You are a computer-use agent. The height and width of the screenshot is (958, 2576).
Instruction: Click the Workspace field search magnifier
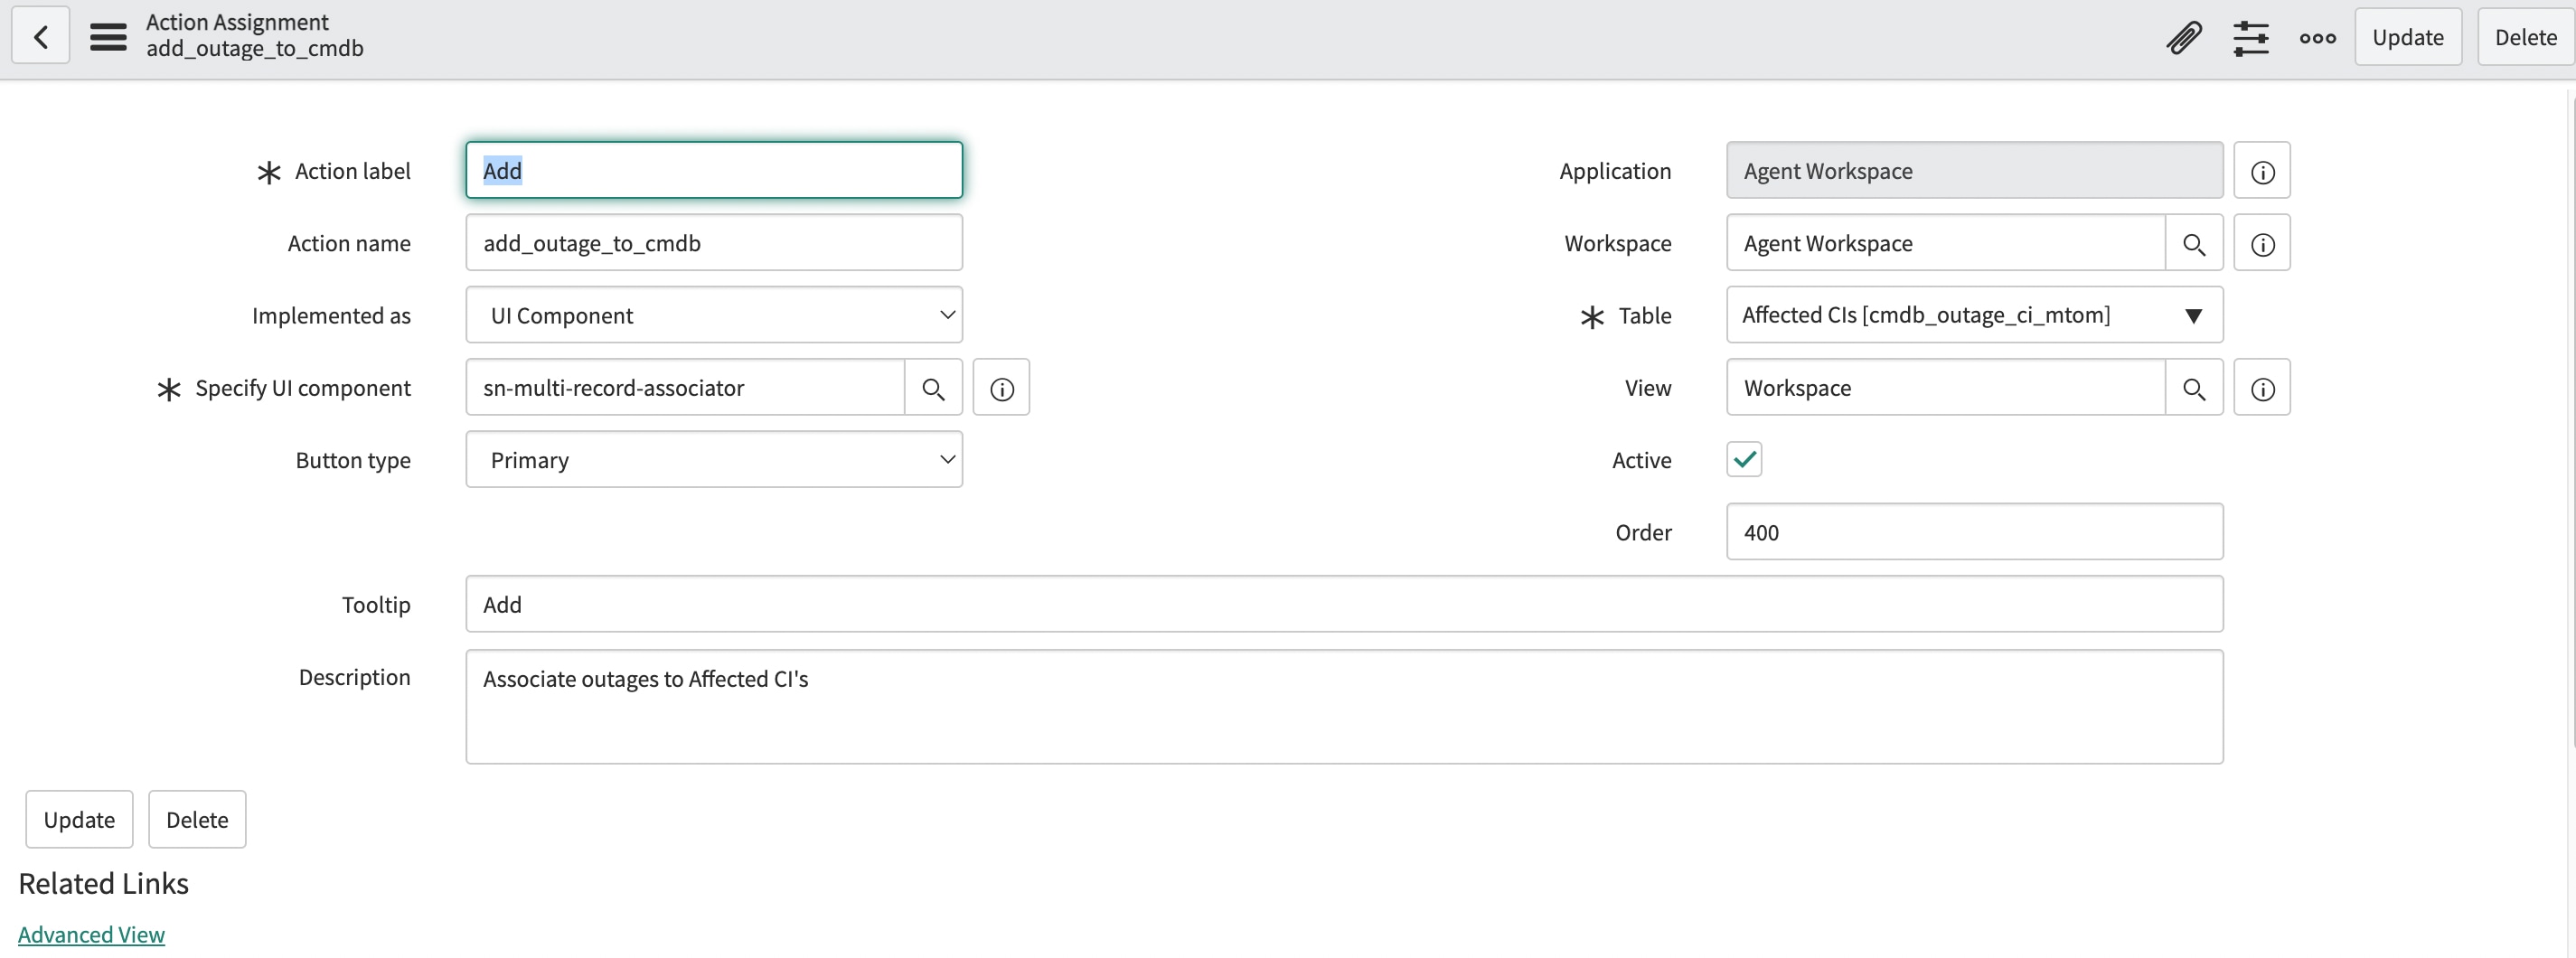[x=2195, y=242]
